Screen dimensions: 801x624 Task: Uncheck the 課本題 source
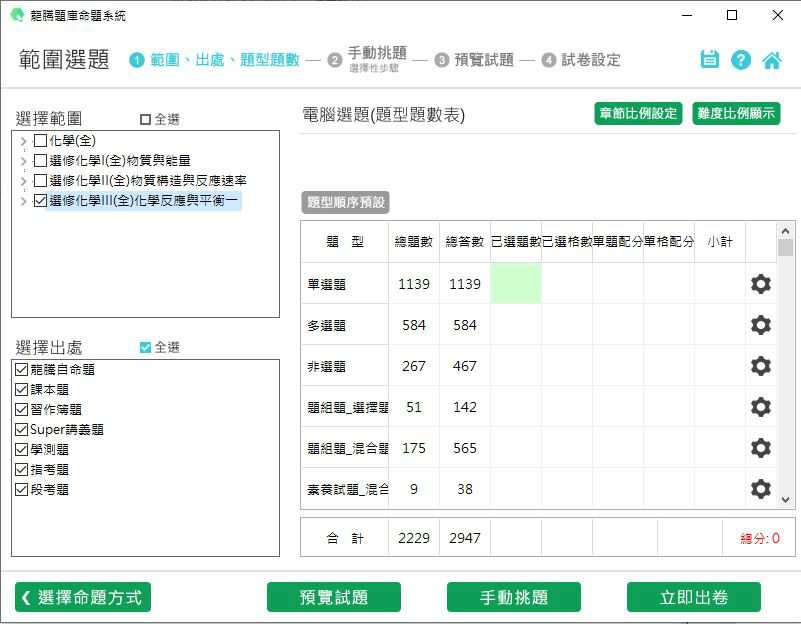[21, 390]
